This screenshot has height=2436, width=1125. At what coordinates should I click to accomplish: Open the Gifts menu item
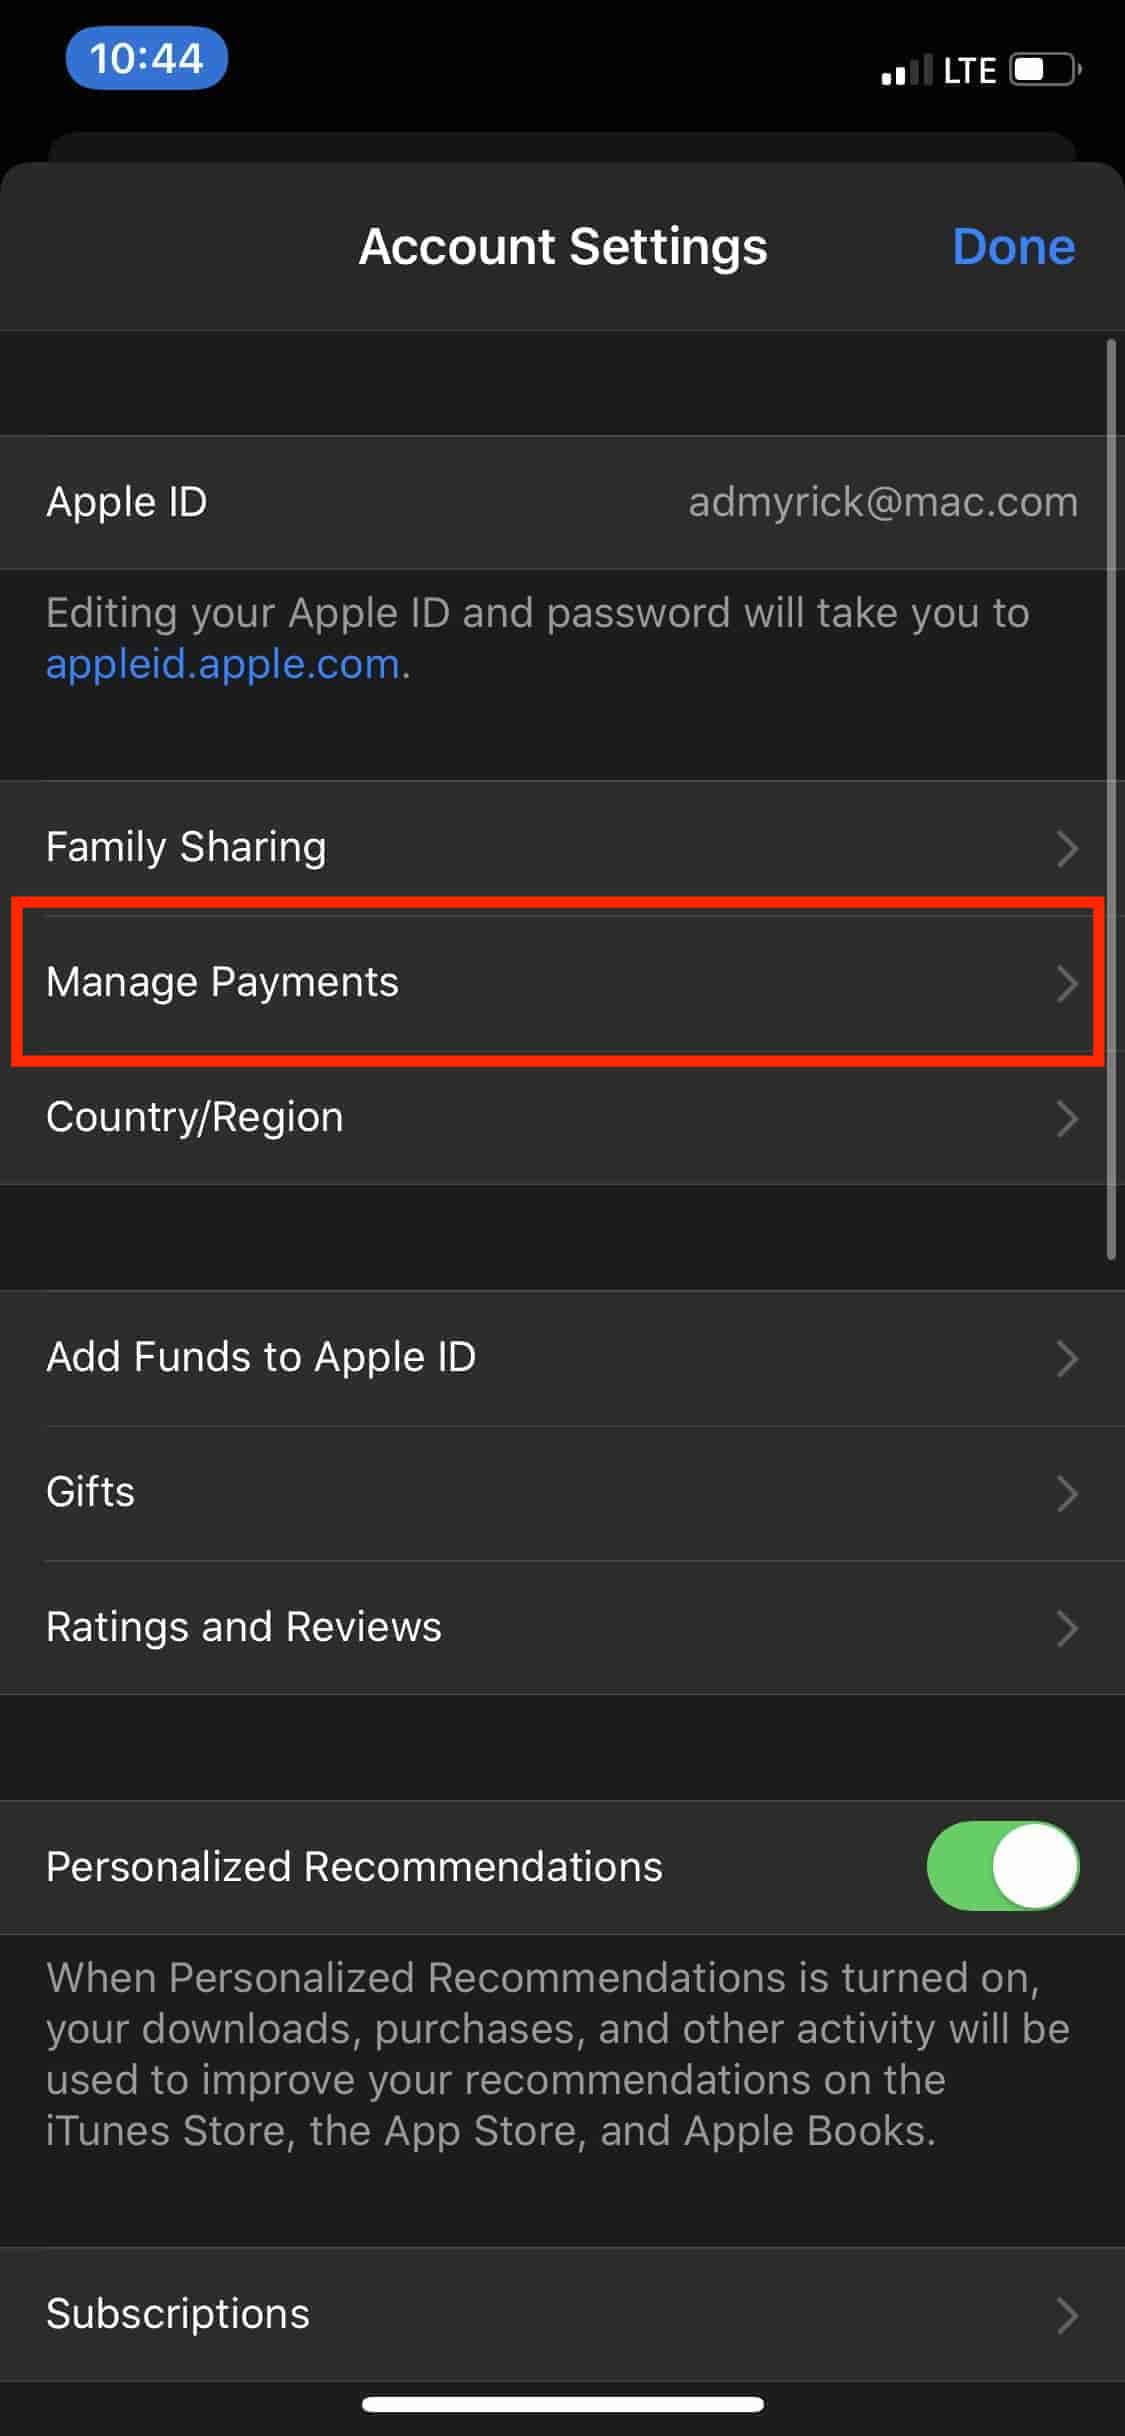click(562, 1493)
